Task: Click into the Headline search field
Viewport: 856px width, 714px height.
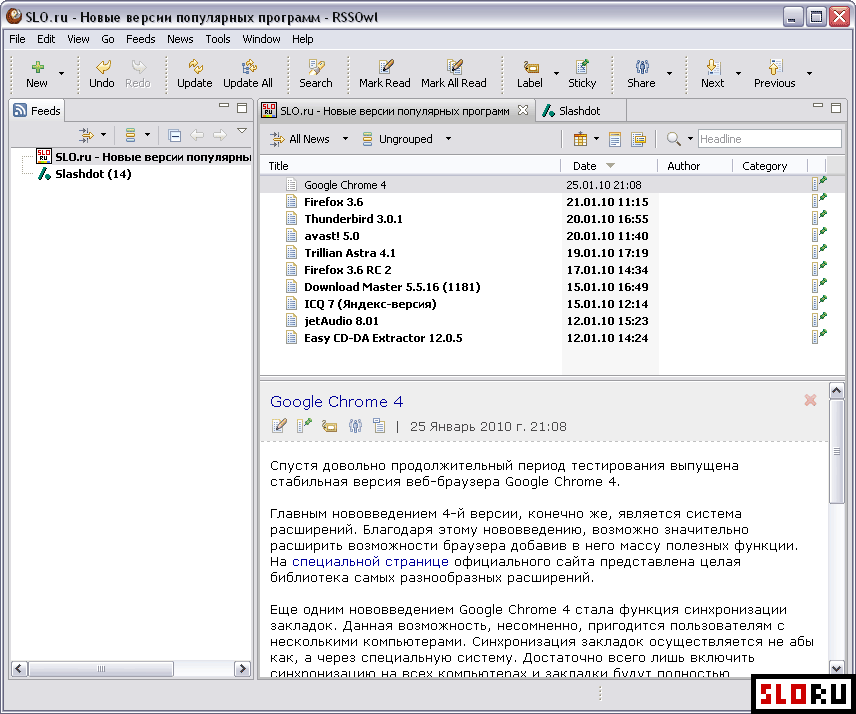Action: 769,139
